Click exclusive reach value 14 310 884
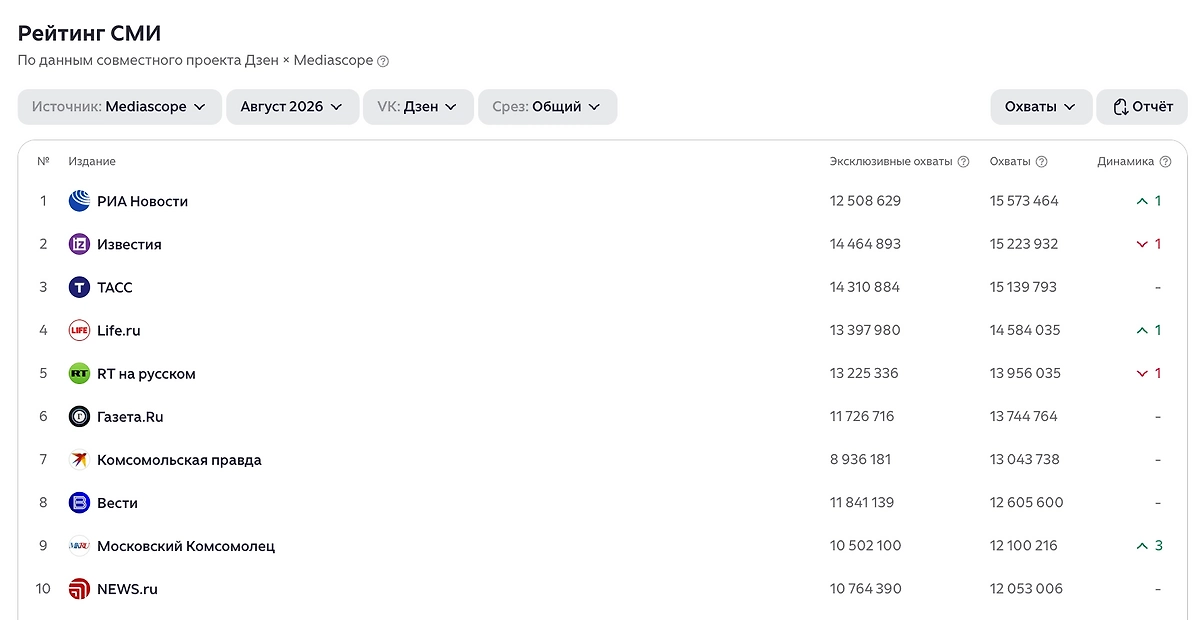Image resolution: width=1200 pixels, height=620 pixels. tap(865, 287)
